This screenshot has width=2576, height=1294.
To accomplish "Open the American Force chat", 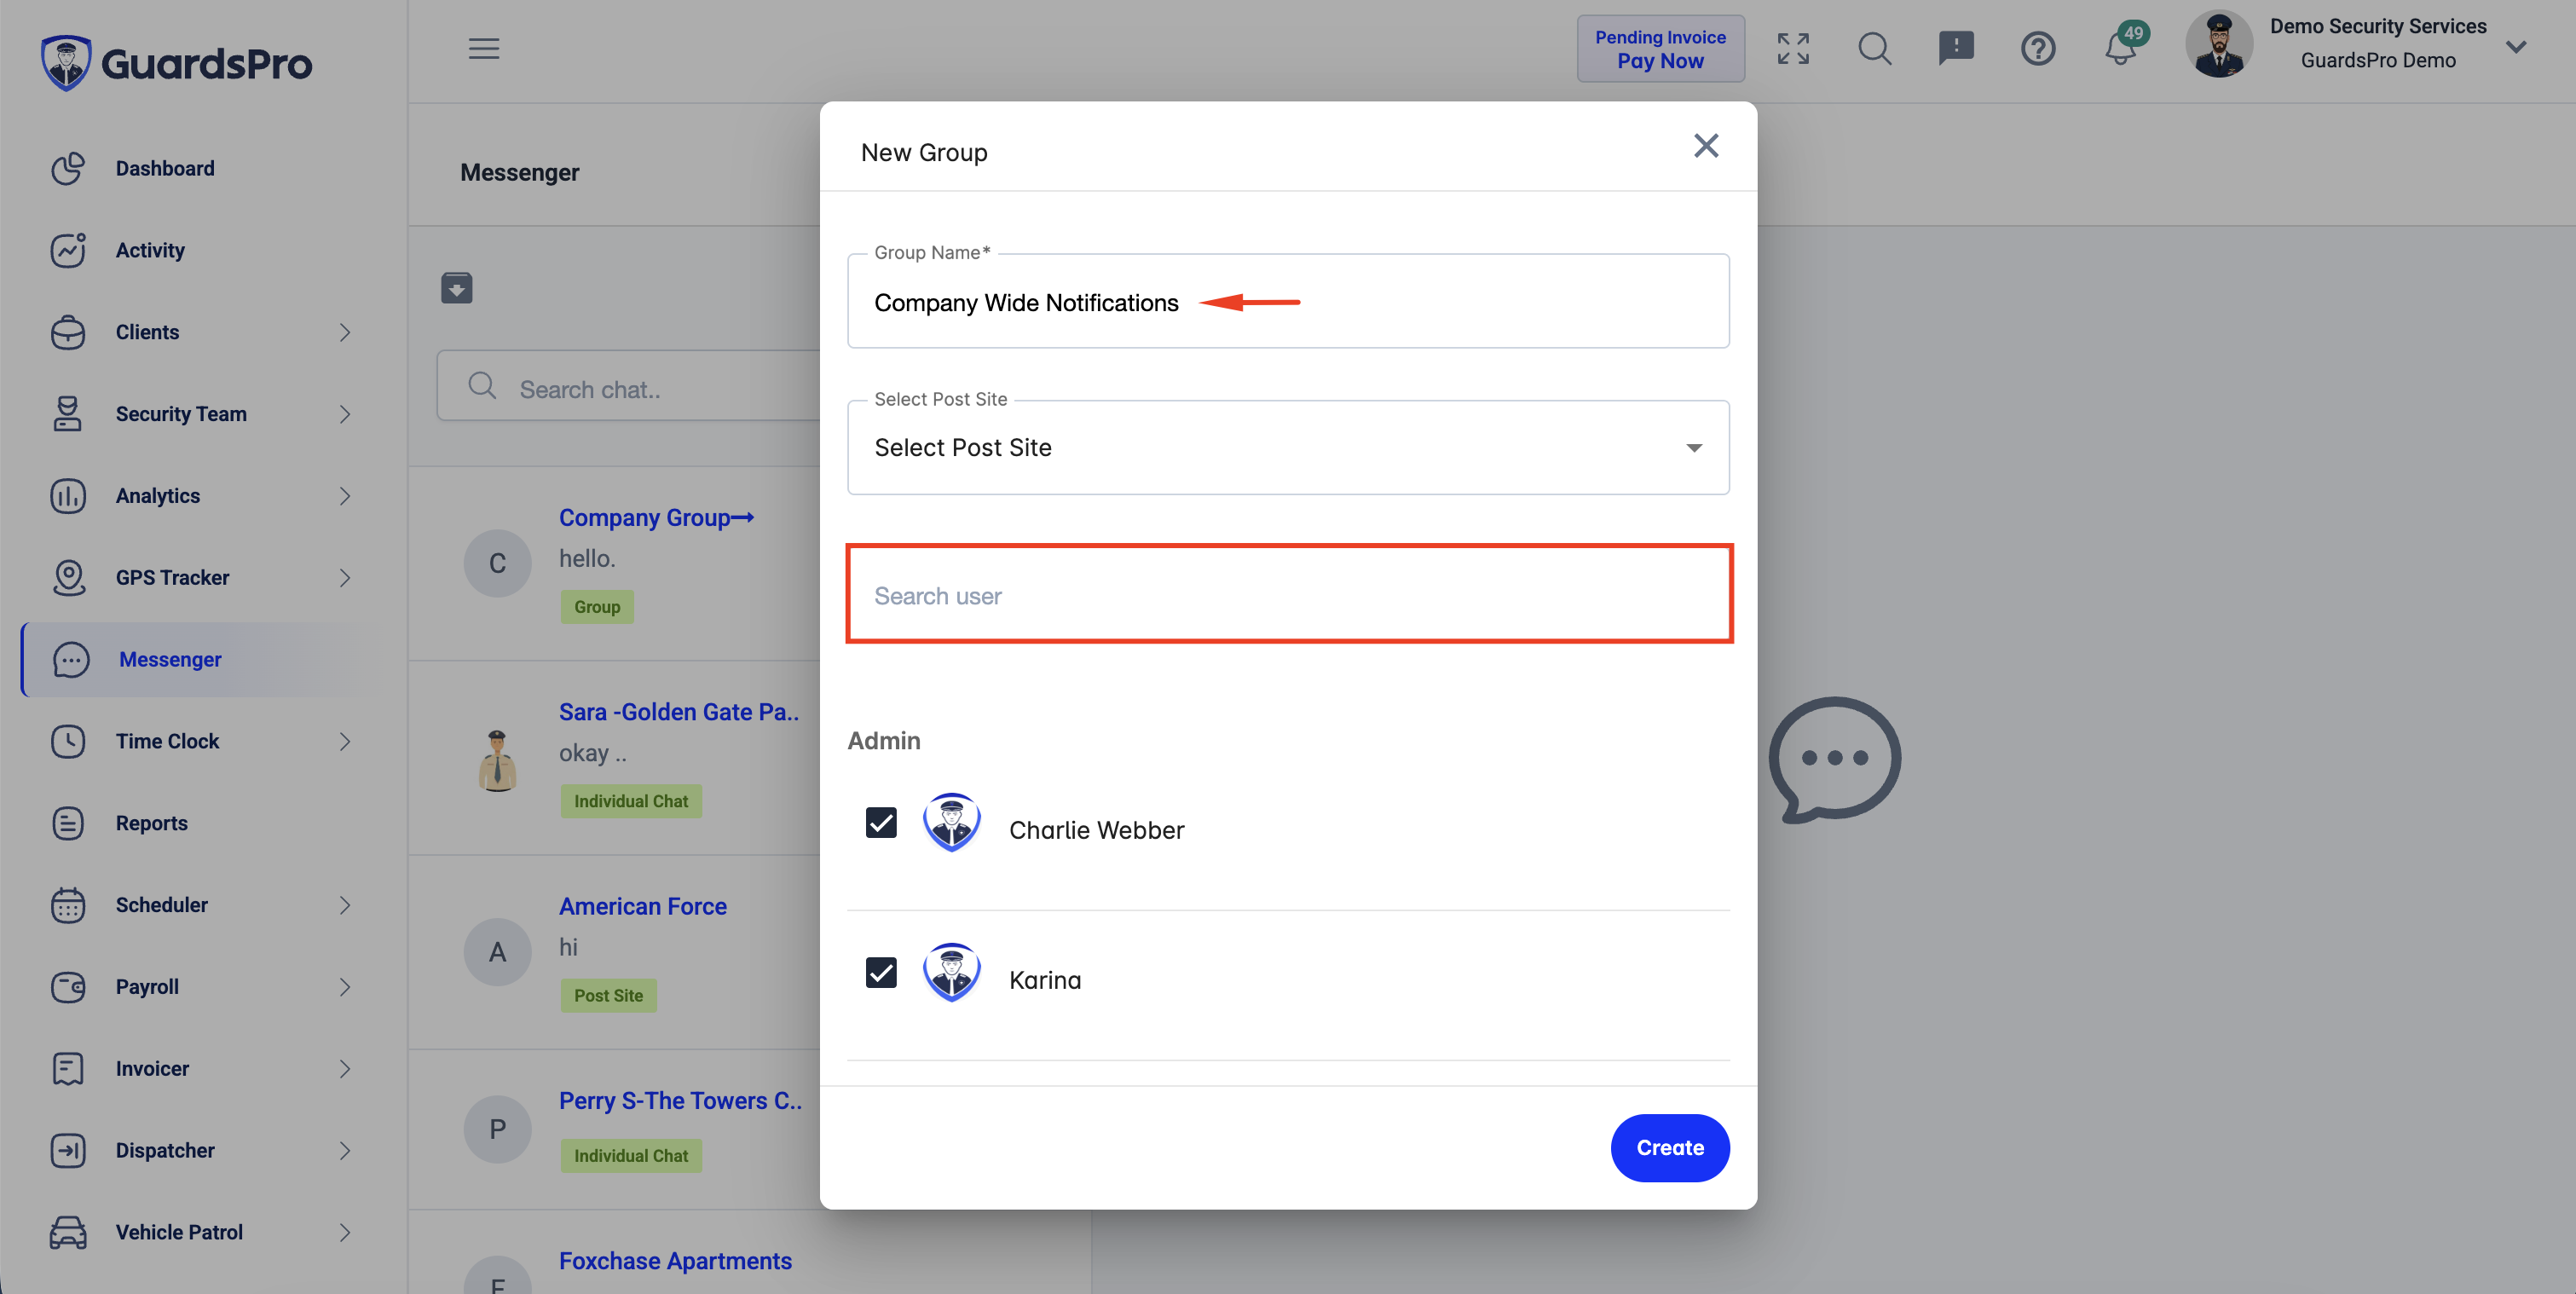I will [643, 906].
